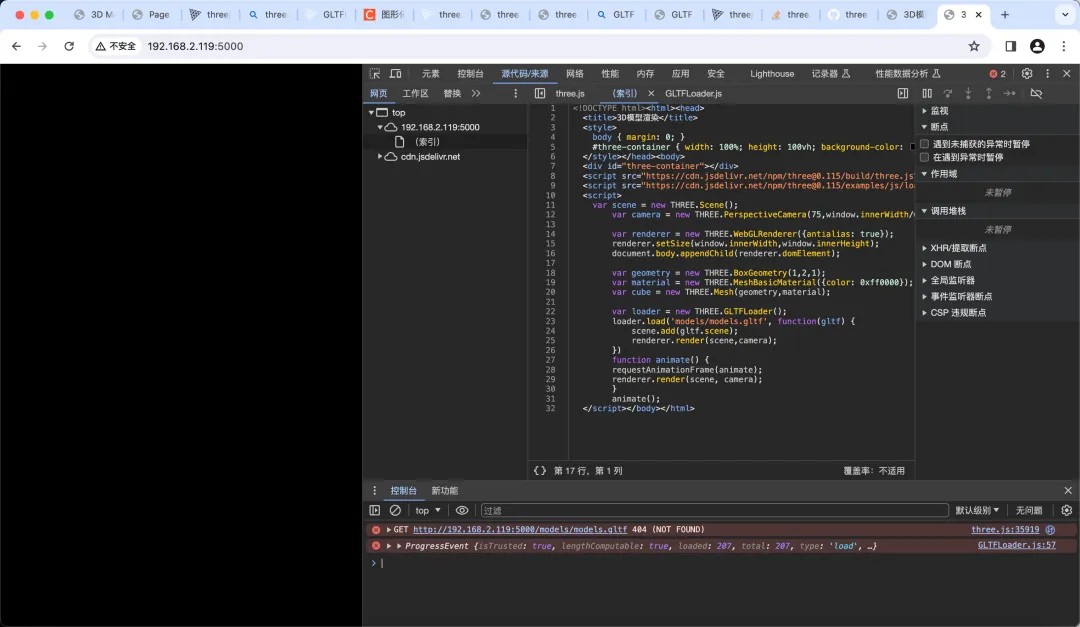Open console context top dropdown
Screen dimensions: 1080x627
(428, 511)
